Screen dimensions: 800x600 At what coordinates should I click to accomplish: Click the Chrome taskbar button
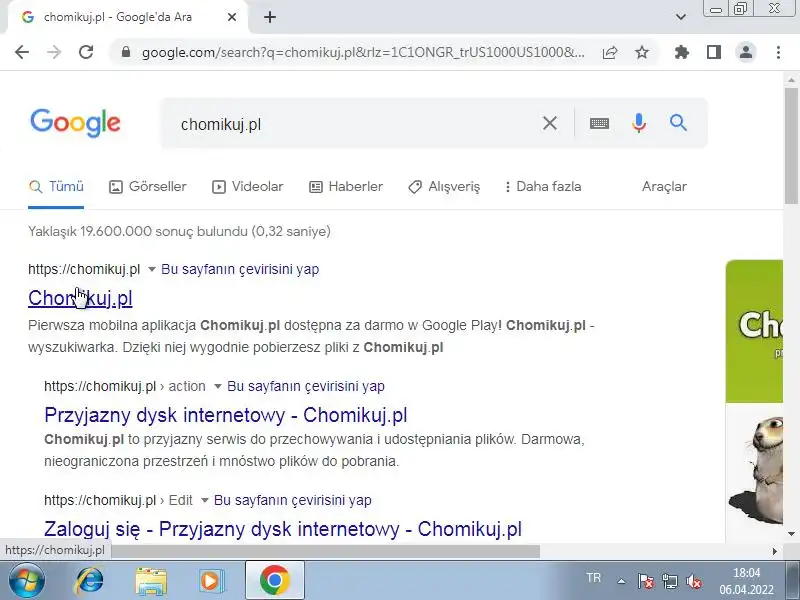(275, 581)
